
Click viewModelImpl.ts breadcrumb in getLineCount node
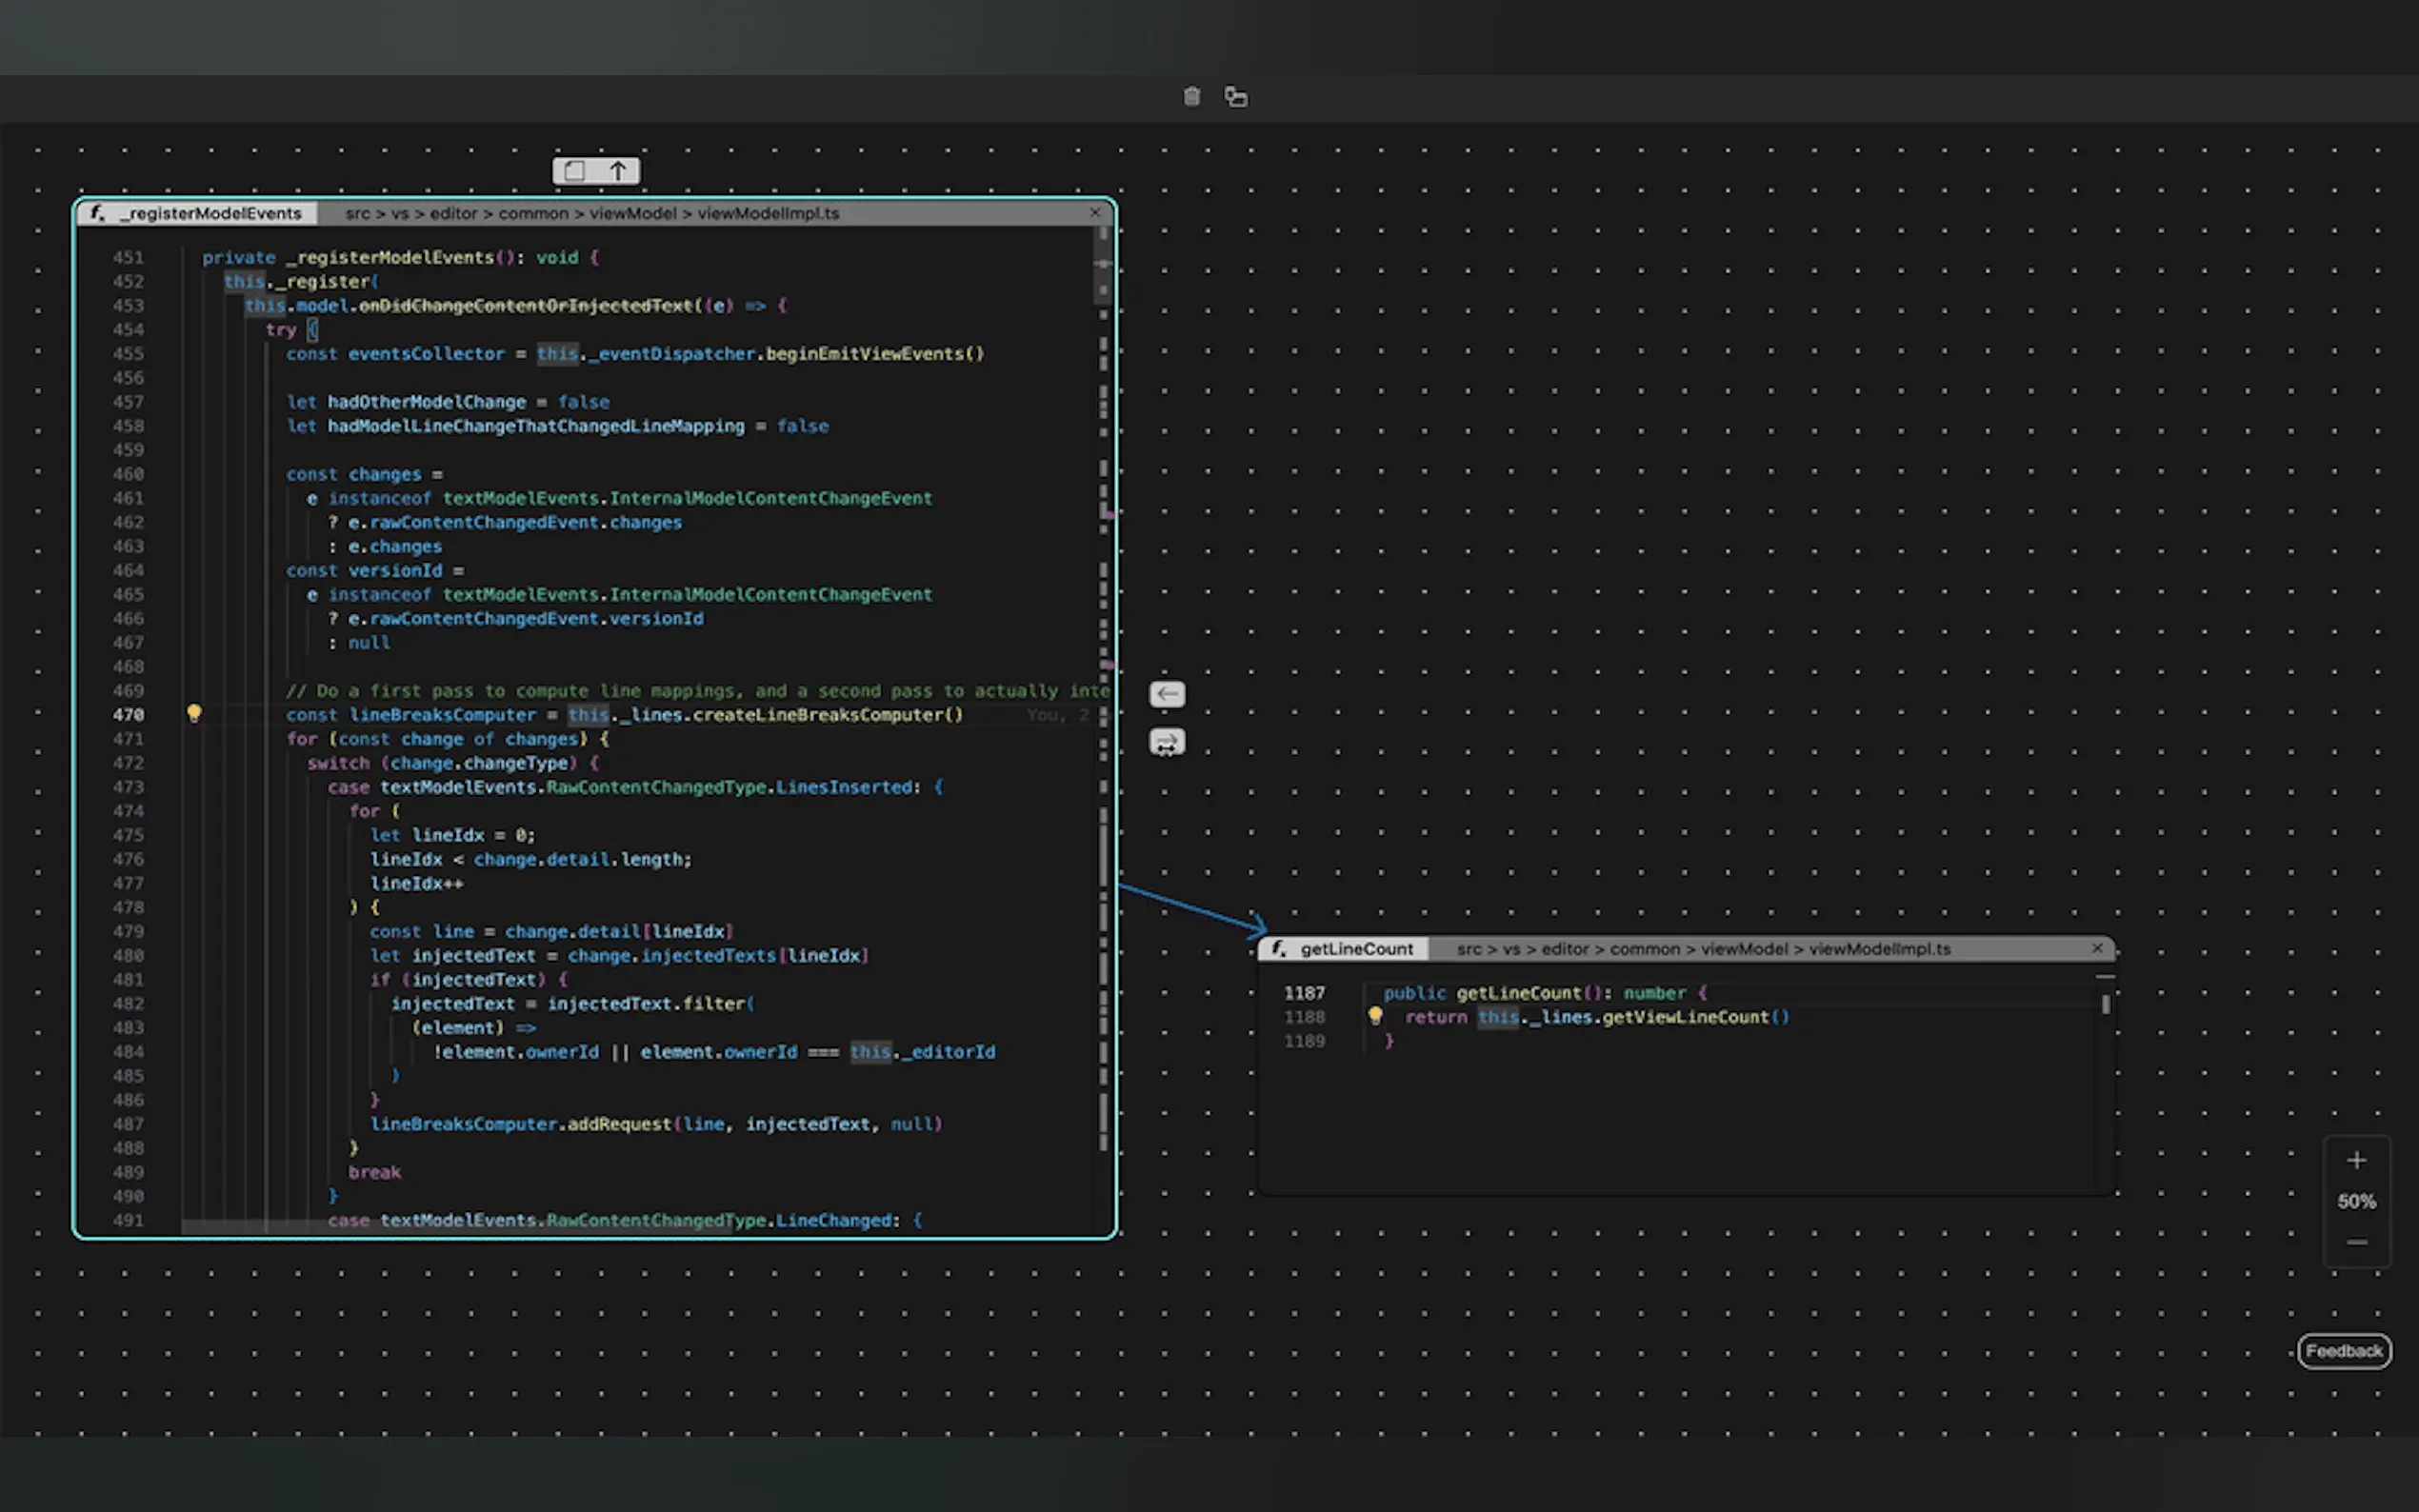tap(1879, 949)
